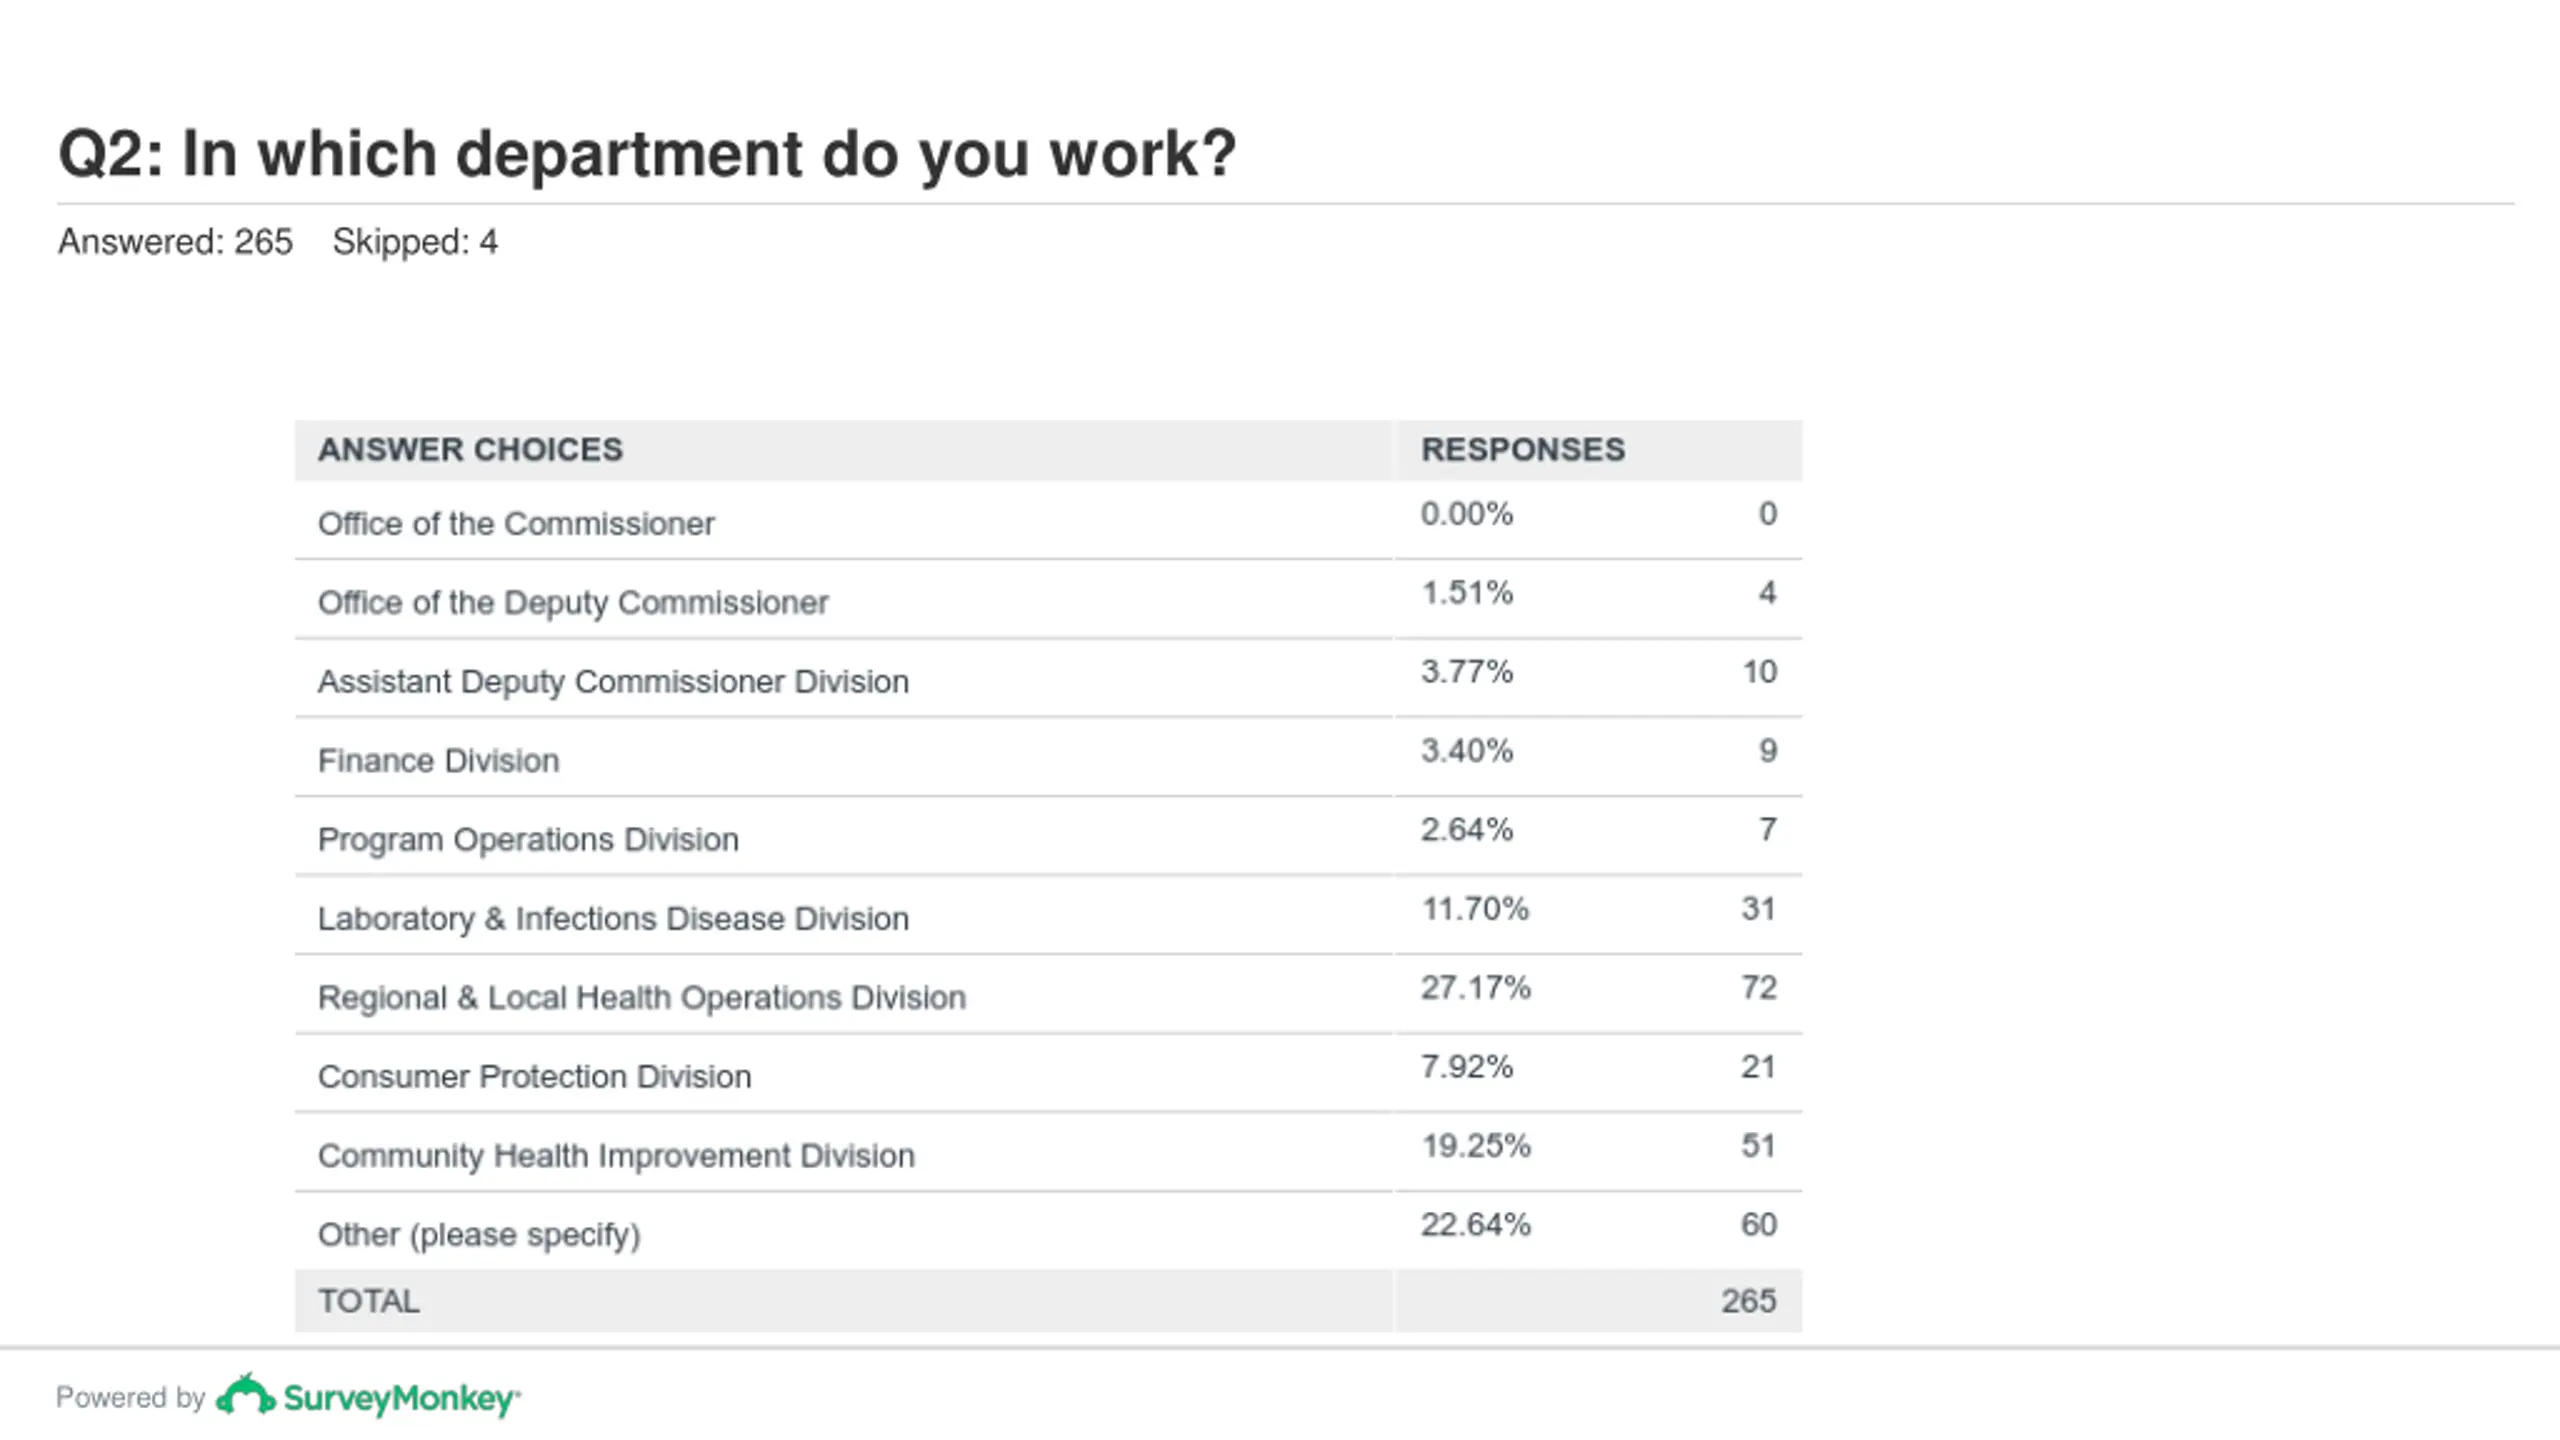Screen dimensions: 2560x1440
Task: Click the Answered: 265 label
Action: tap(175, 242)
